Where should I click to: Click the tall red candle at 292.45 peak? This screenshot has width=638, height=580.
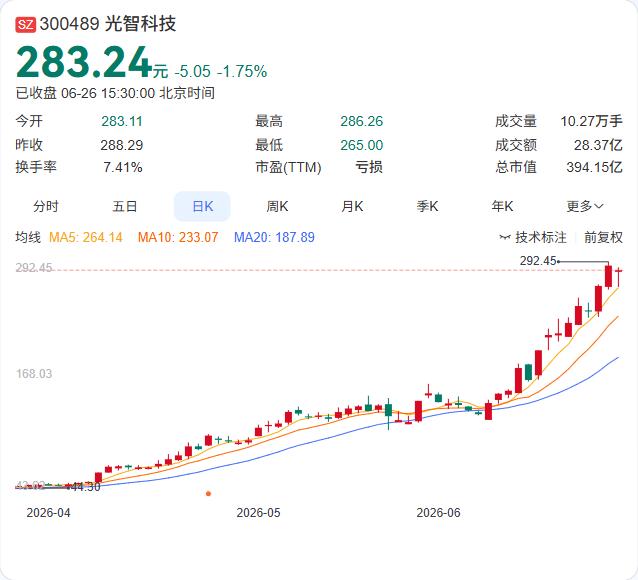coord(608,276)
